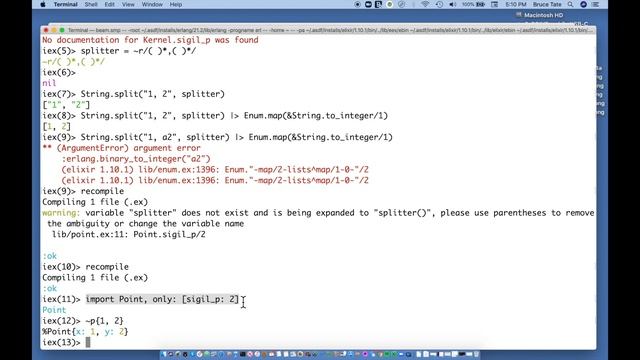Open the Apple menu
The width and height of the screenshot is (640, 360).
coord(43,4)
